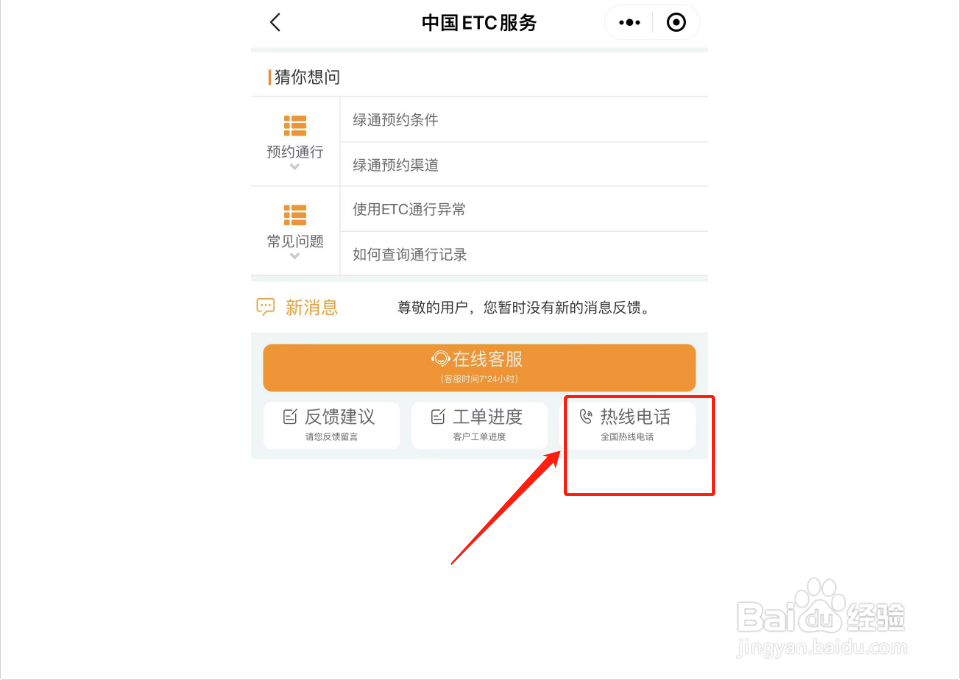Click the 新消息 chat bubble icon
The height and width of the screenshot is (680, 960).
coord(266,307)
